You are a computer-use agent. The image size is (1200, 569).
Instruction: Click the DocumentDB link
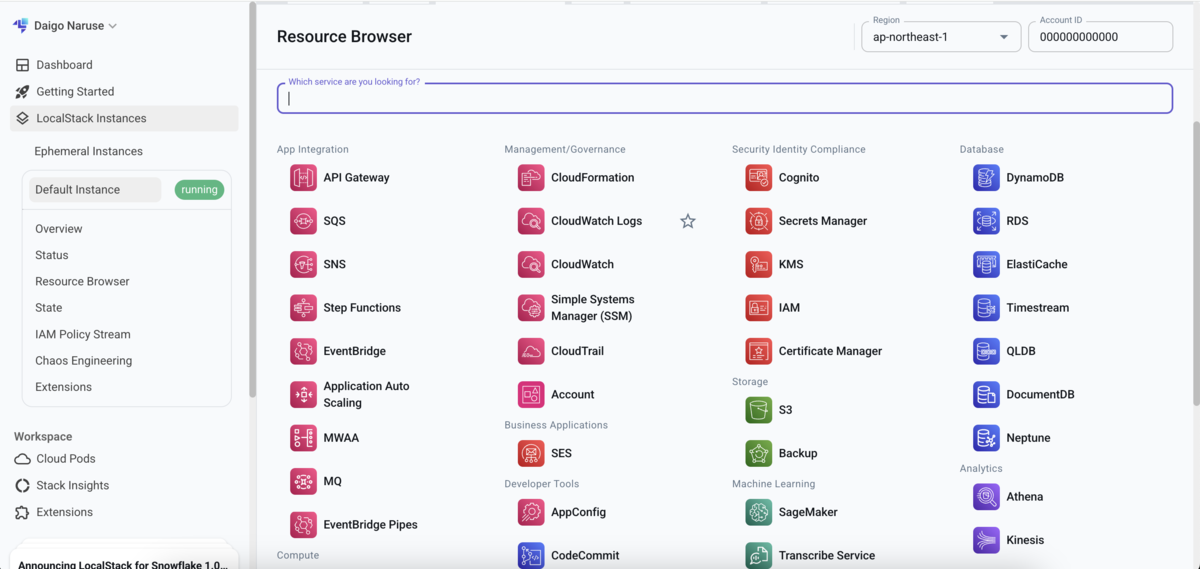pos(1040,395)
